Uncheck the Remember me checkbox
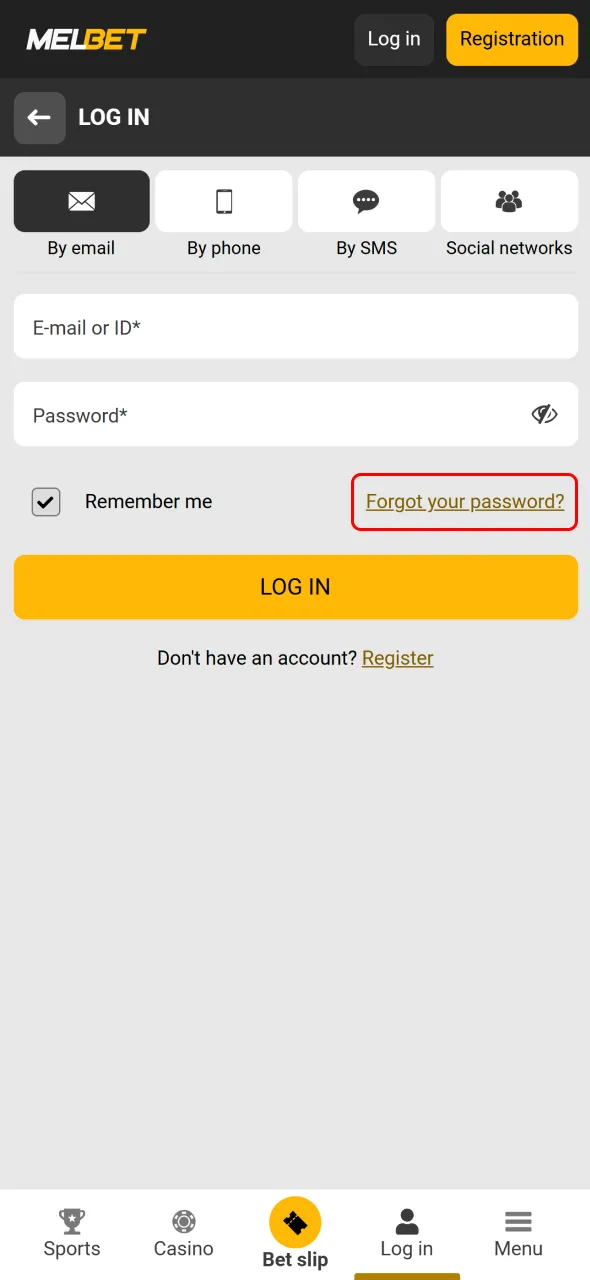The image size is (590, 1280). (x=45, y=501)
